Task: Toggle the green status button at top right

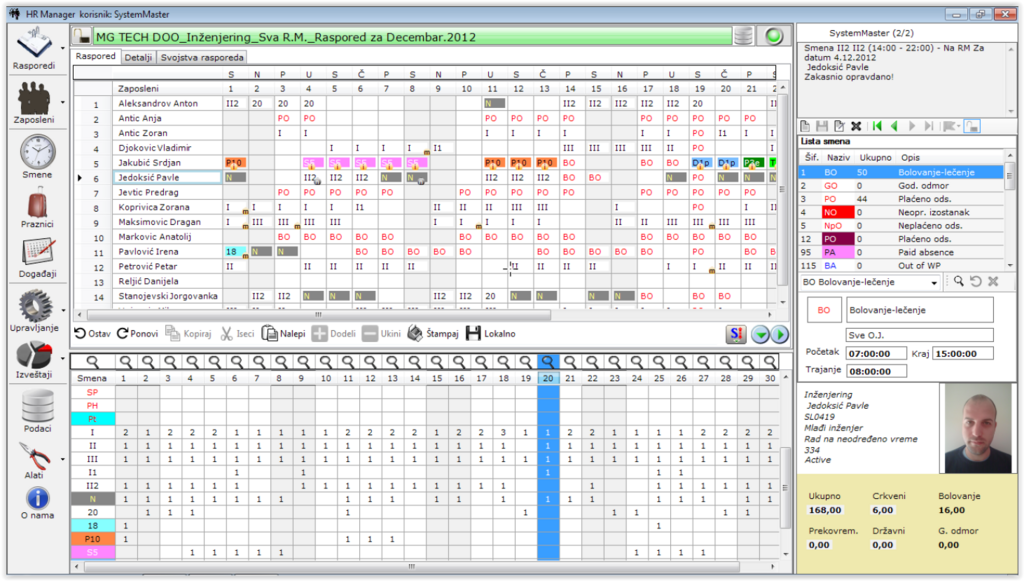Action: (x=774, y=36)
